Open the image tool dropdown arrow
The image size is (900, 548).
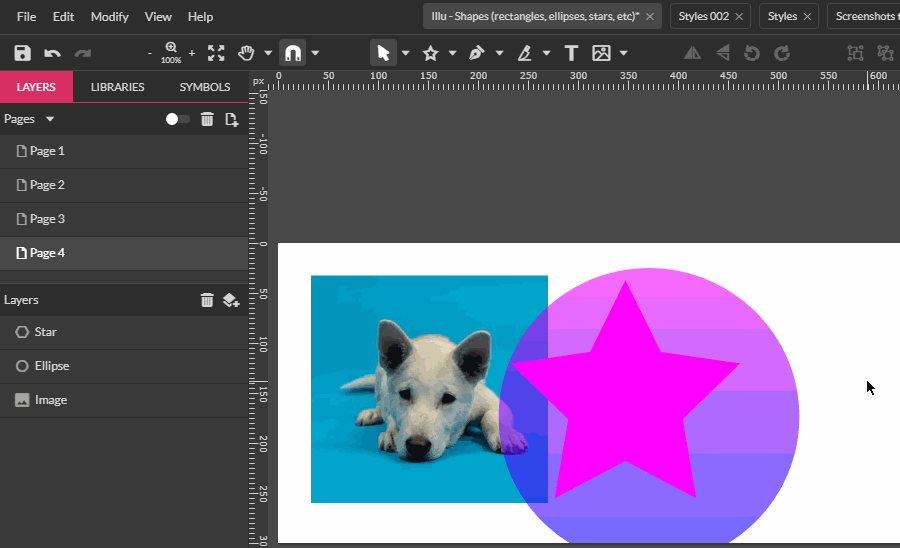624,53
